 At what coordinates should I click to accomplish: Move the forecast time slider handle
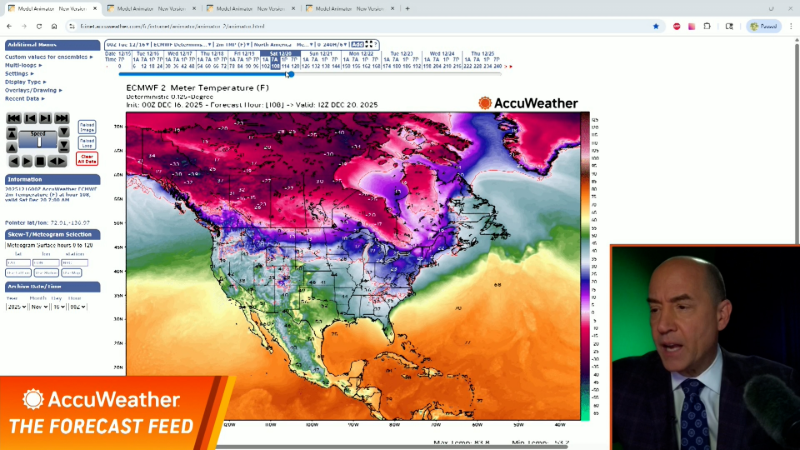click(x=289, y=74)
